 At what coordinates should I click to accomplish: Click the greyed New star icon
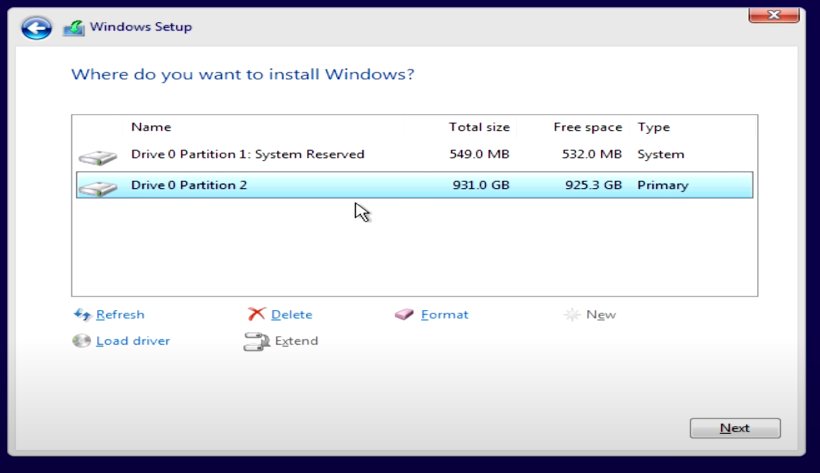coord(572,314)
